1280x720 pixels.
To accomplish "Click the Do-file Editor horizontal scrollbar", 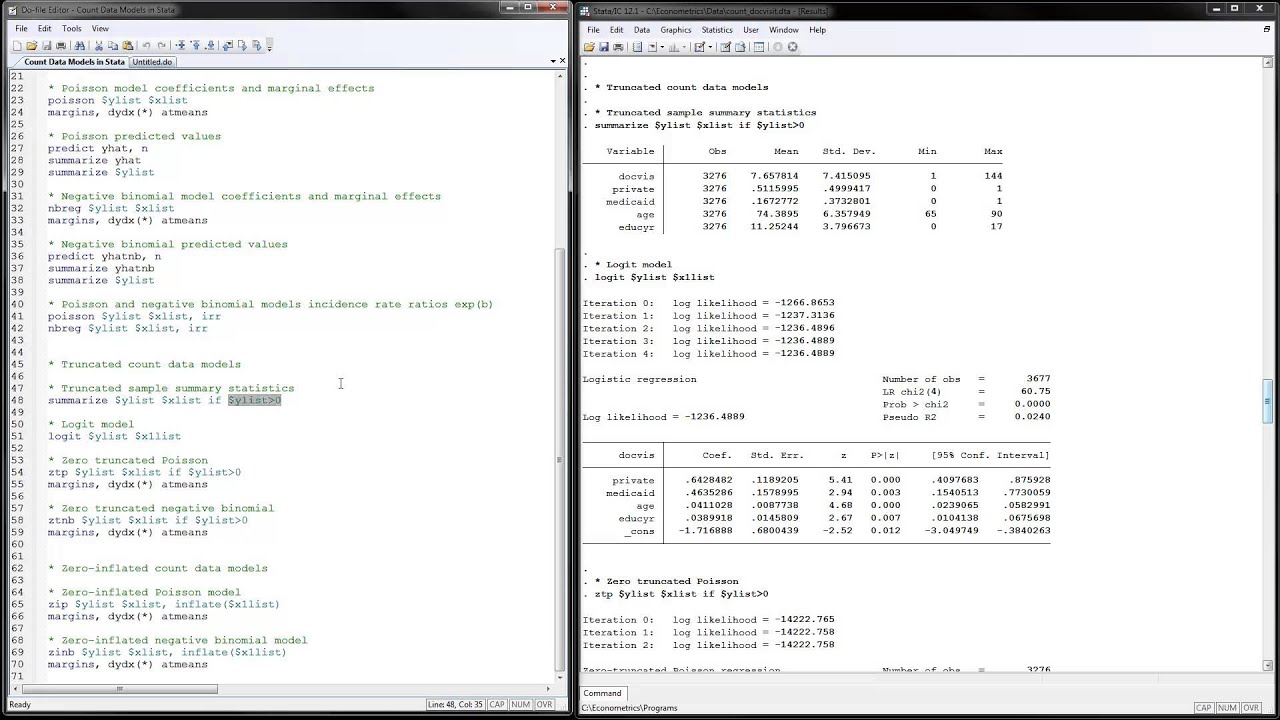I will pyautogui.click(x=119, y=688).
